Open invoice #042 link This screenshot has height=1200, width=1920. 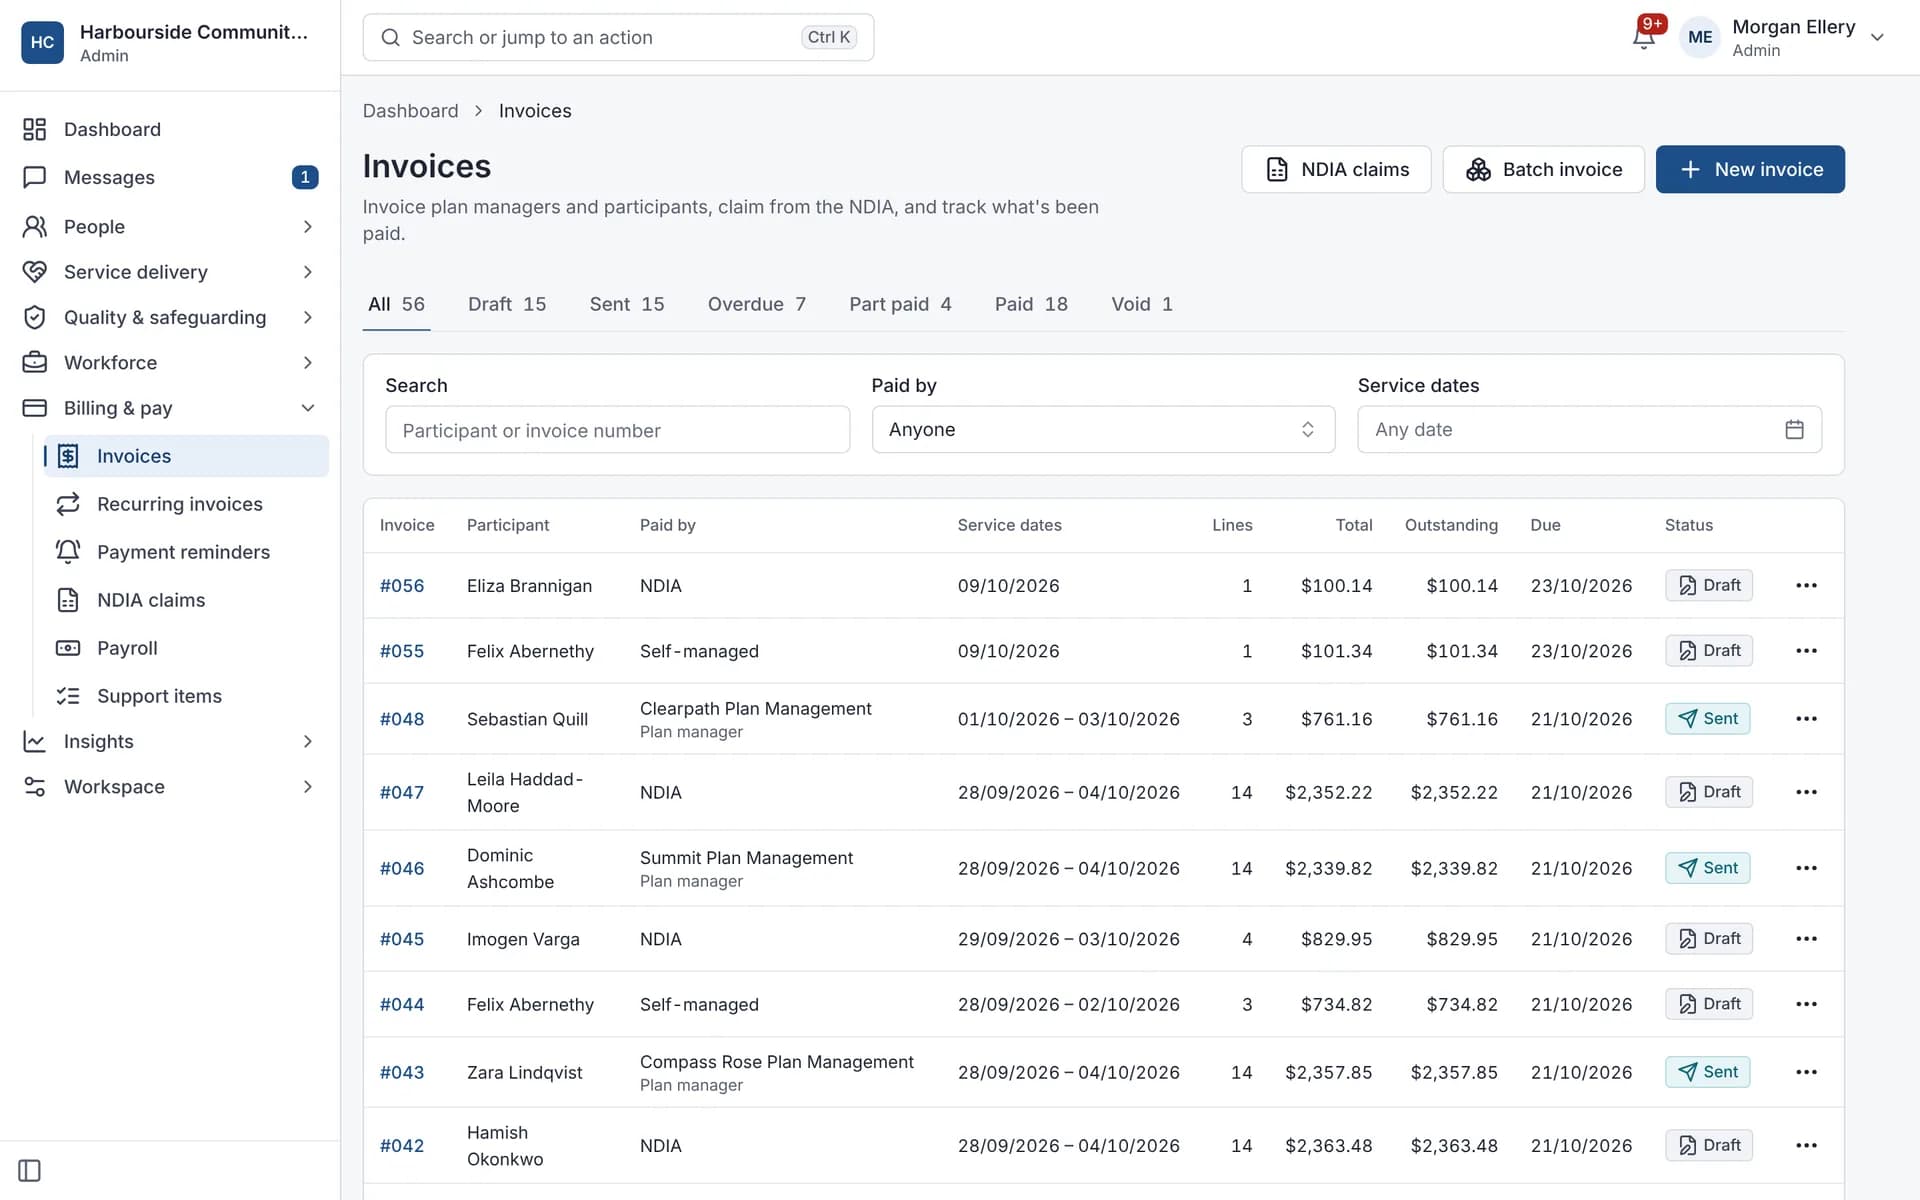(x=402, y=1146)
